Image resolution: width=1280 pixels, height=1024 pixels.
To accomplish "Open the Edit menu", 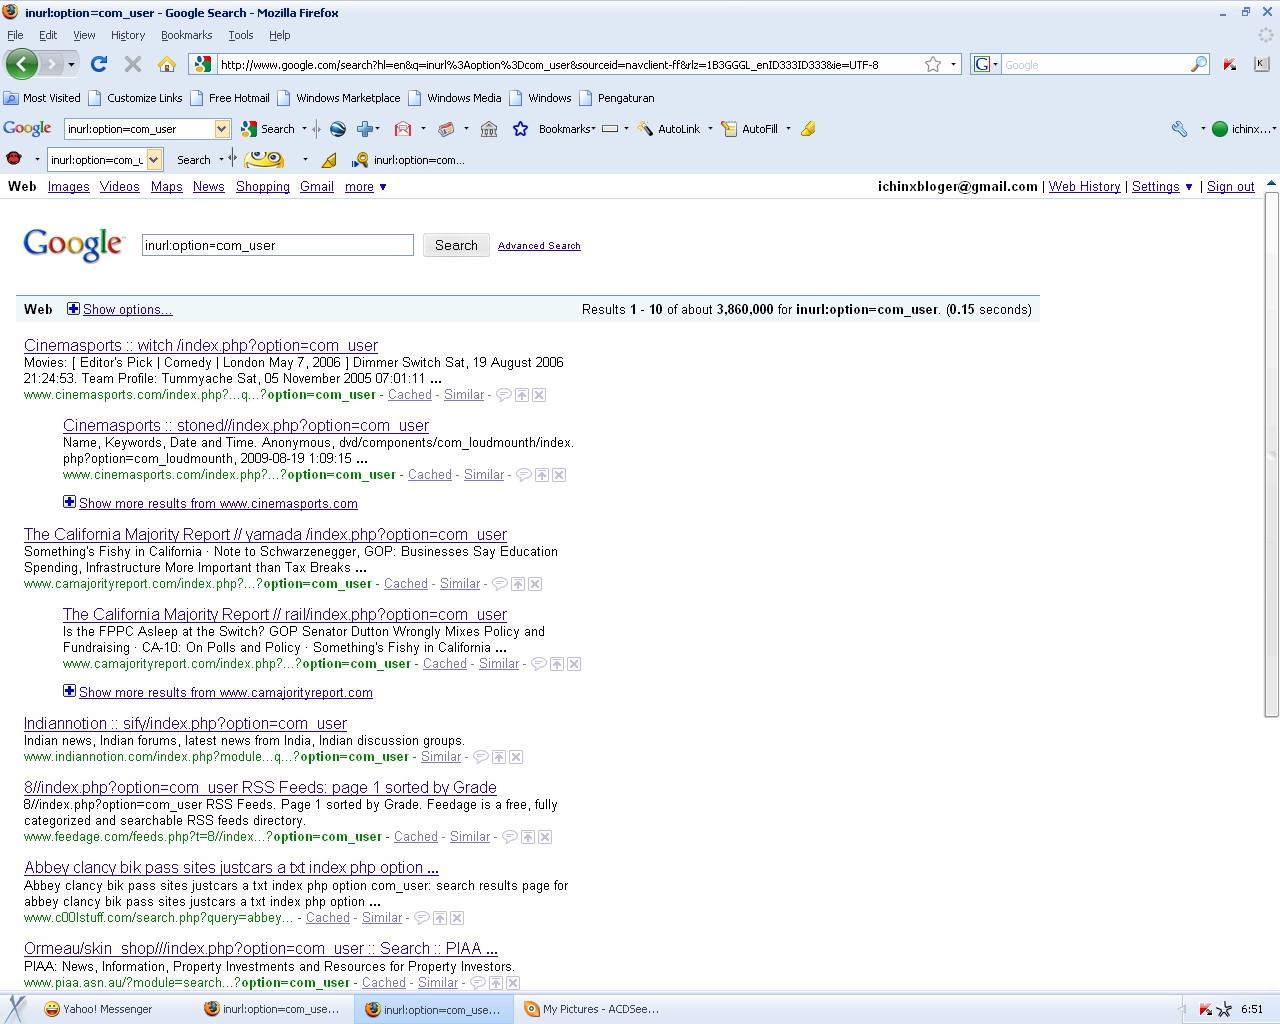I will (48, 35).
